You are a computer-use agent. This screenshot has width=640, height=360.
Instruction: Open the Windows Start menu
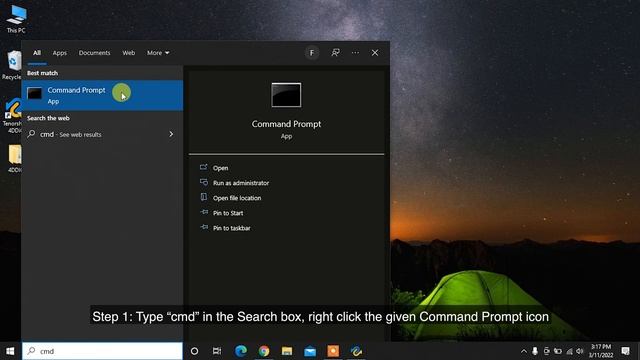[10, 351]
